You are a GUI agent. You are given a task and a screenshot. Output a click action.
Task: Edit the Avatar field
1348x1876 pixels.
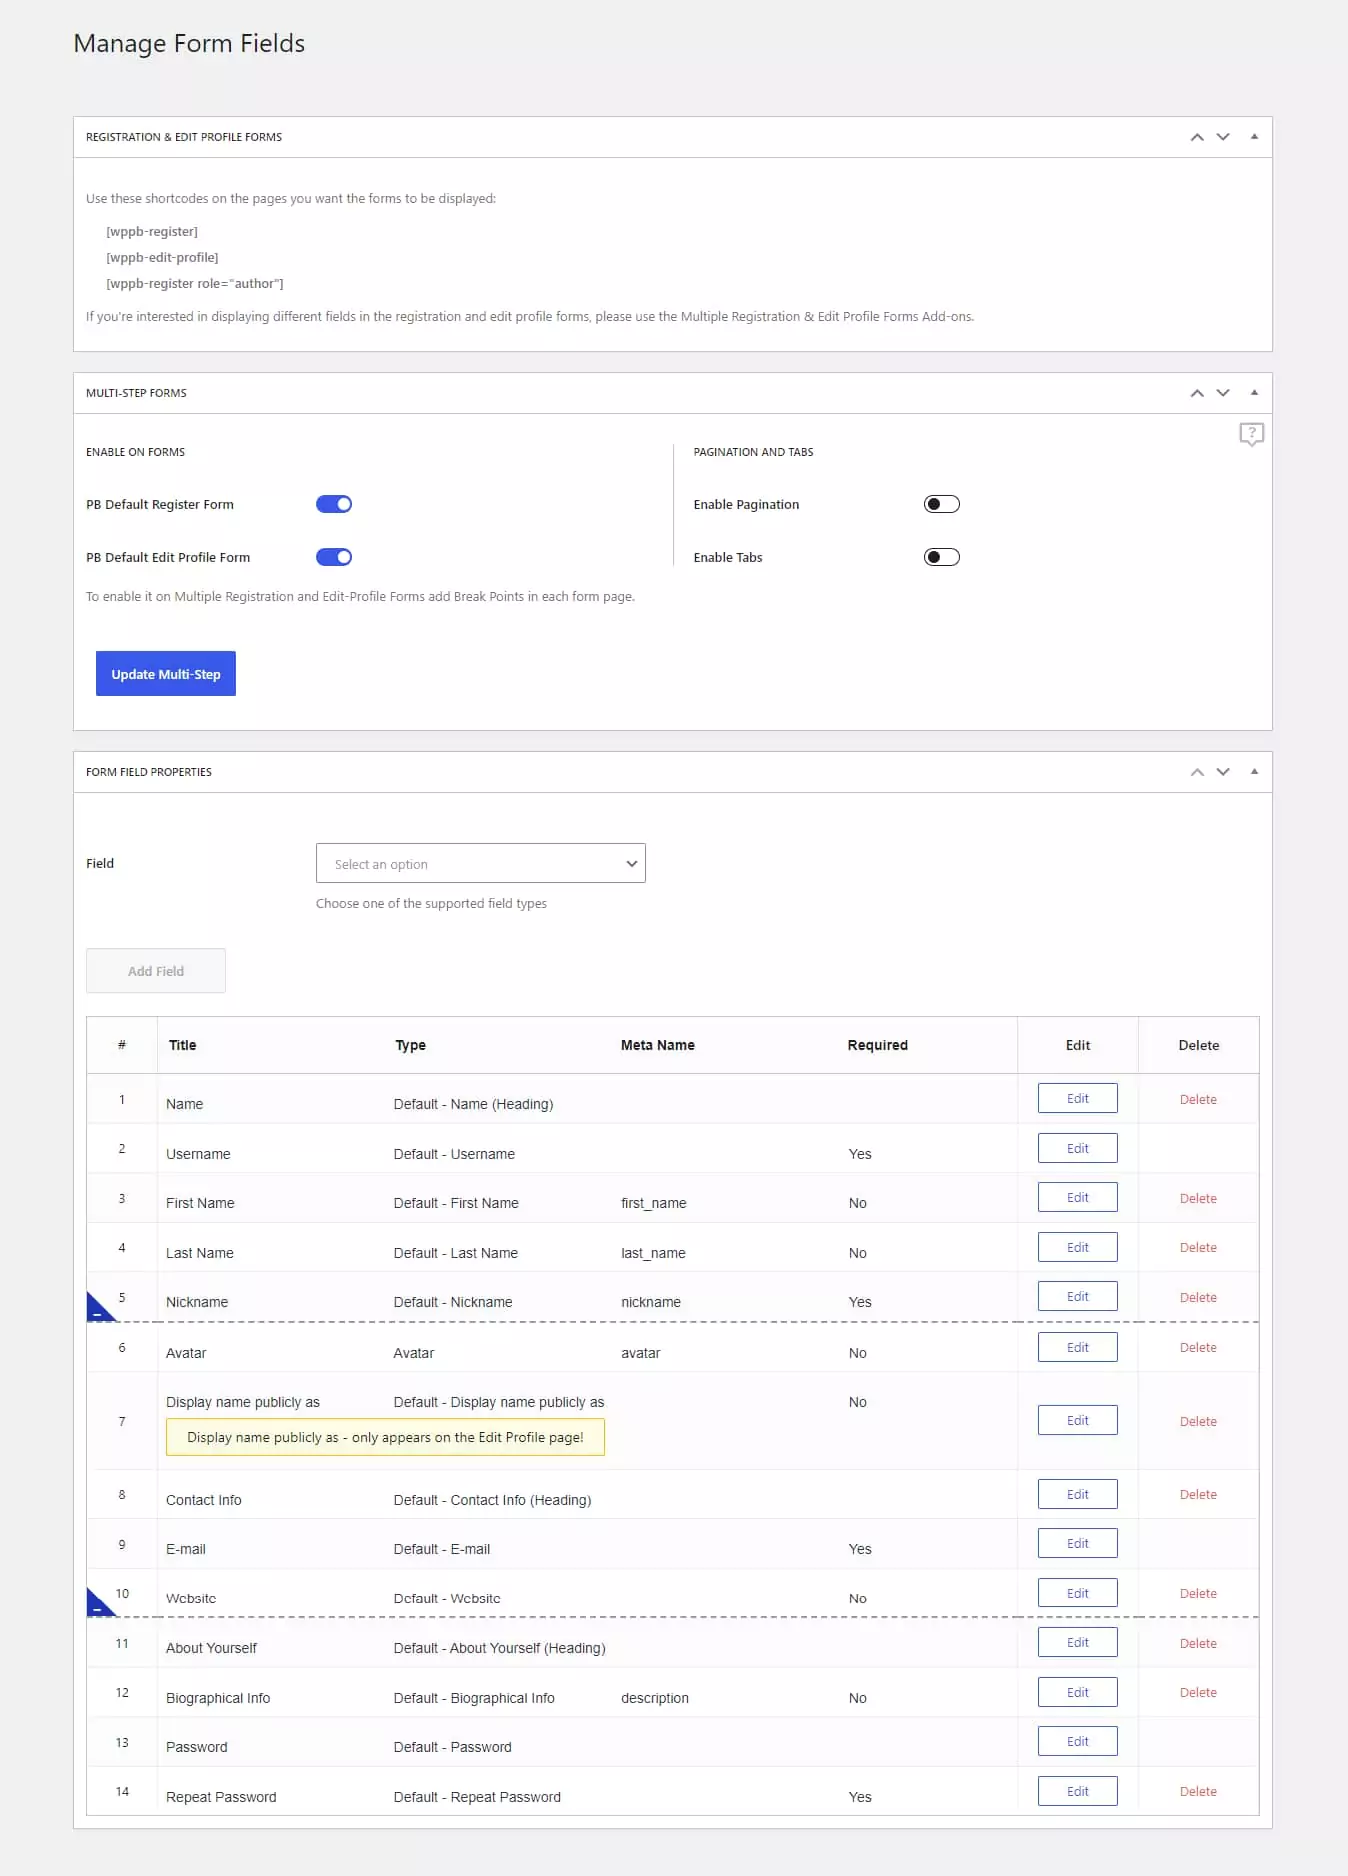pyautogui.click(x=1077, y=1347)
